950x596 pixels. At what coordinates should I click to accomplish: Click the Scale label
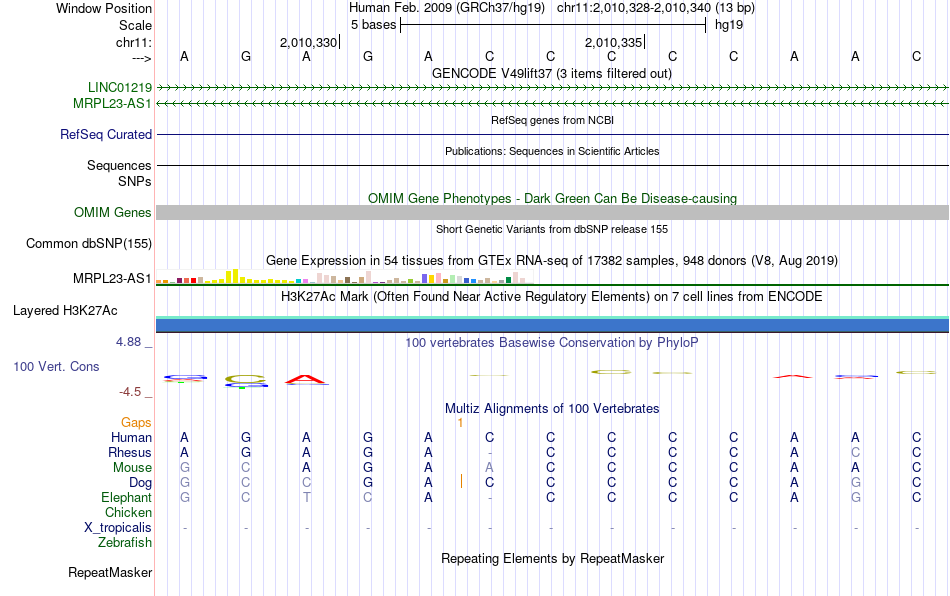pos(136,25)
